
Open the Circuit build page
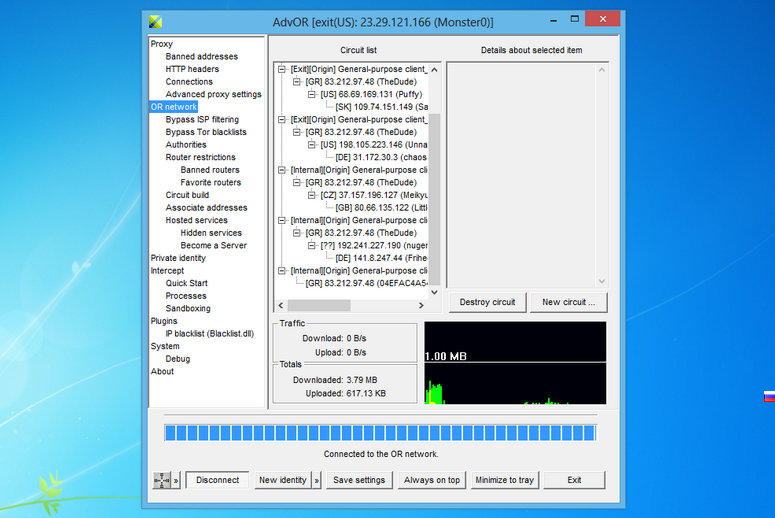click(187, 195)
